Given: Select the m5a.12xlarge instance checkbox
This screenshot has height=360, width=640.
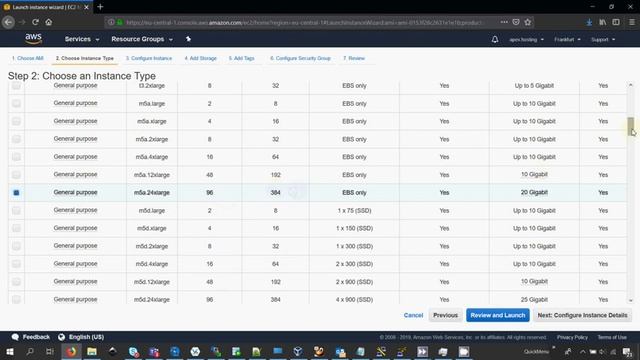Looking at the screenshot, I should coord(16,175).
